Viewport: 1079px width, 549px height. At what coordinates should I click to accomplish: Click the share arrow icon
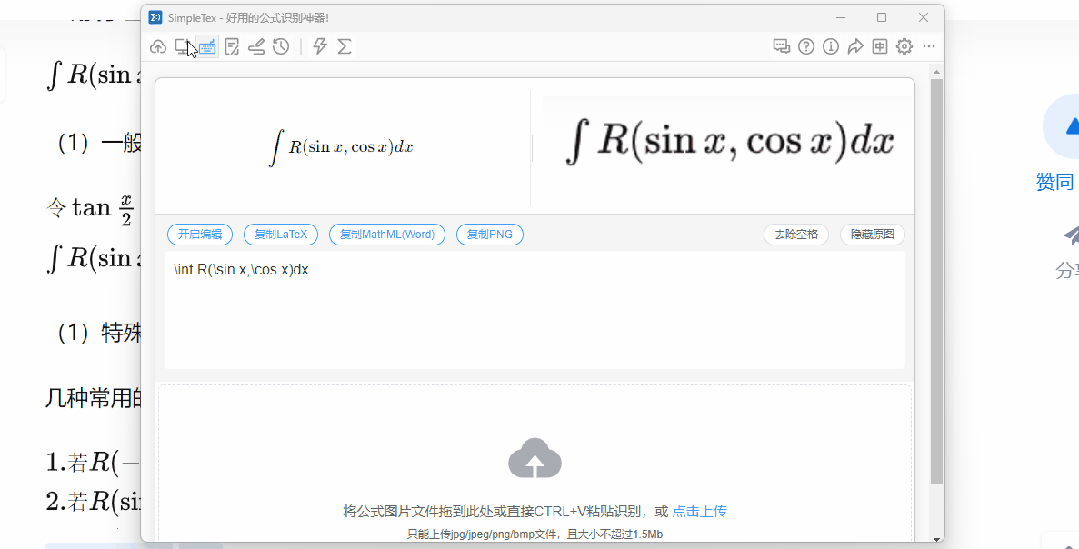click(855, 47)
